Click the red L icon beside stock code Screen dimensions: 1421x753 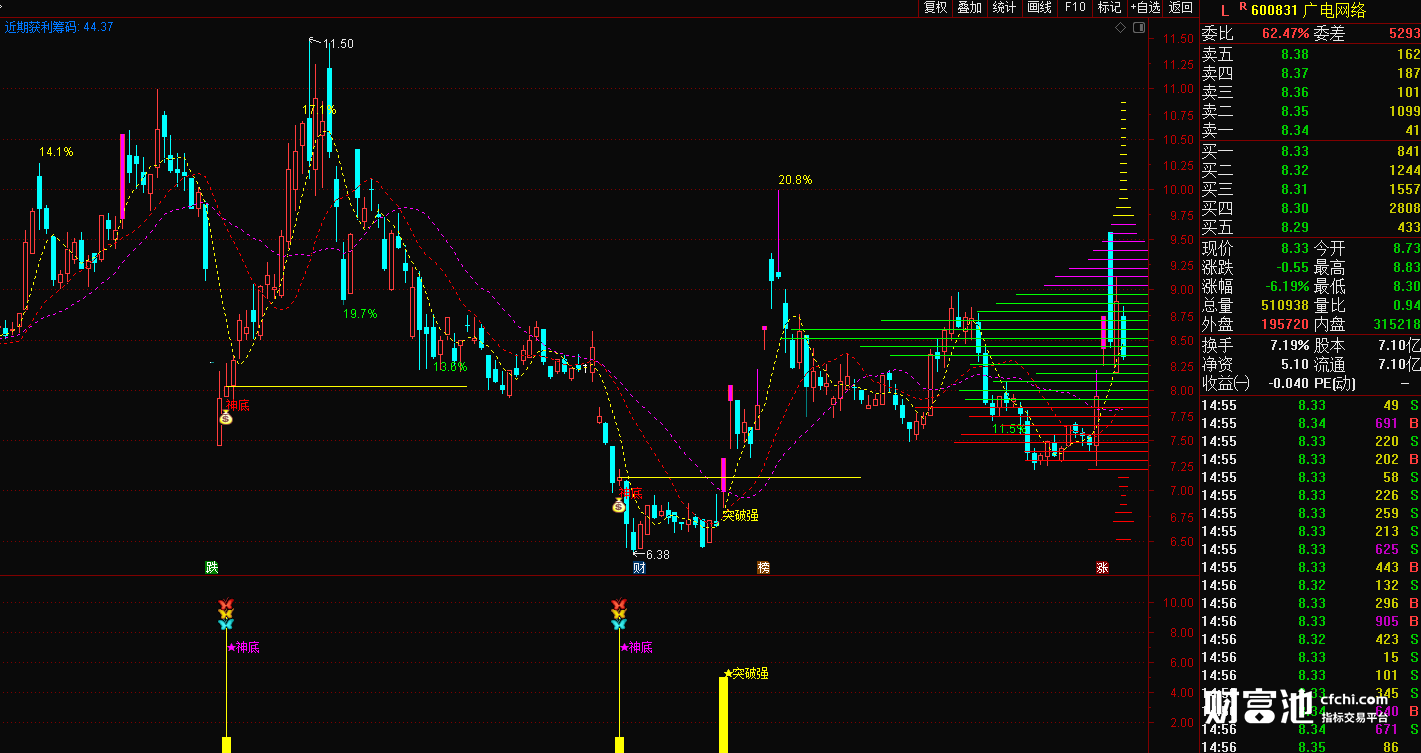coord(1225,10)
